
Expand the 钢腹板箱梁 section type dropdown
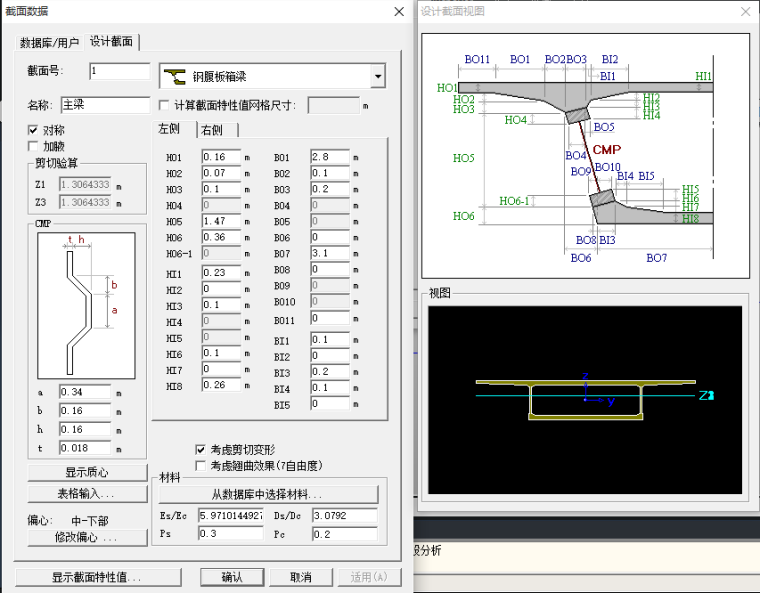click(x=377, y=76)
